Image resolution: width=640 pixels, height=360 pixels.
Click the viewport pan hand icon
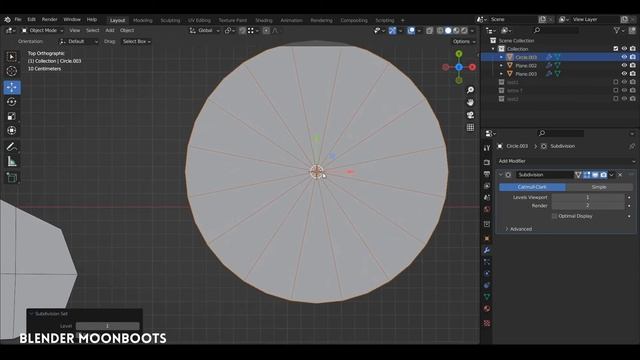pyautogui.click(x=470, y=102)
